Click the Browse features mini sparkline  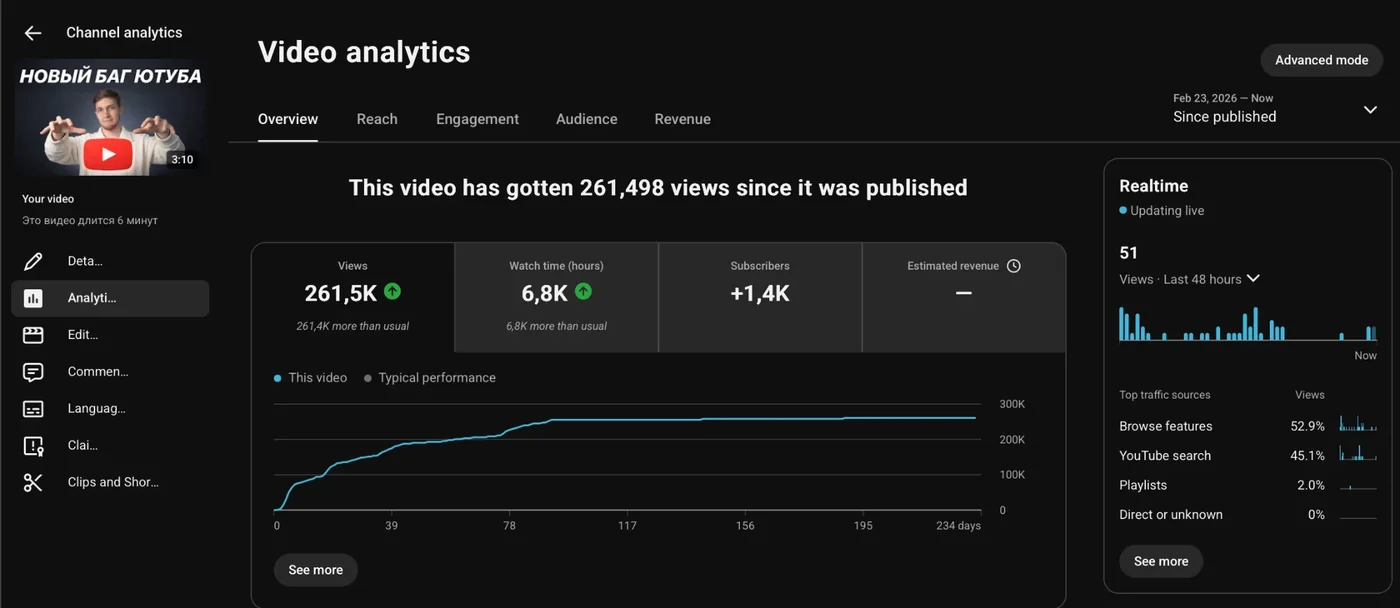[x=1358, y=425]
